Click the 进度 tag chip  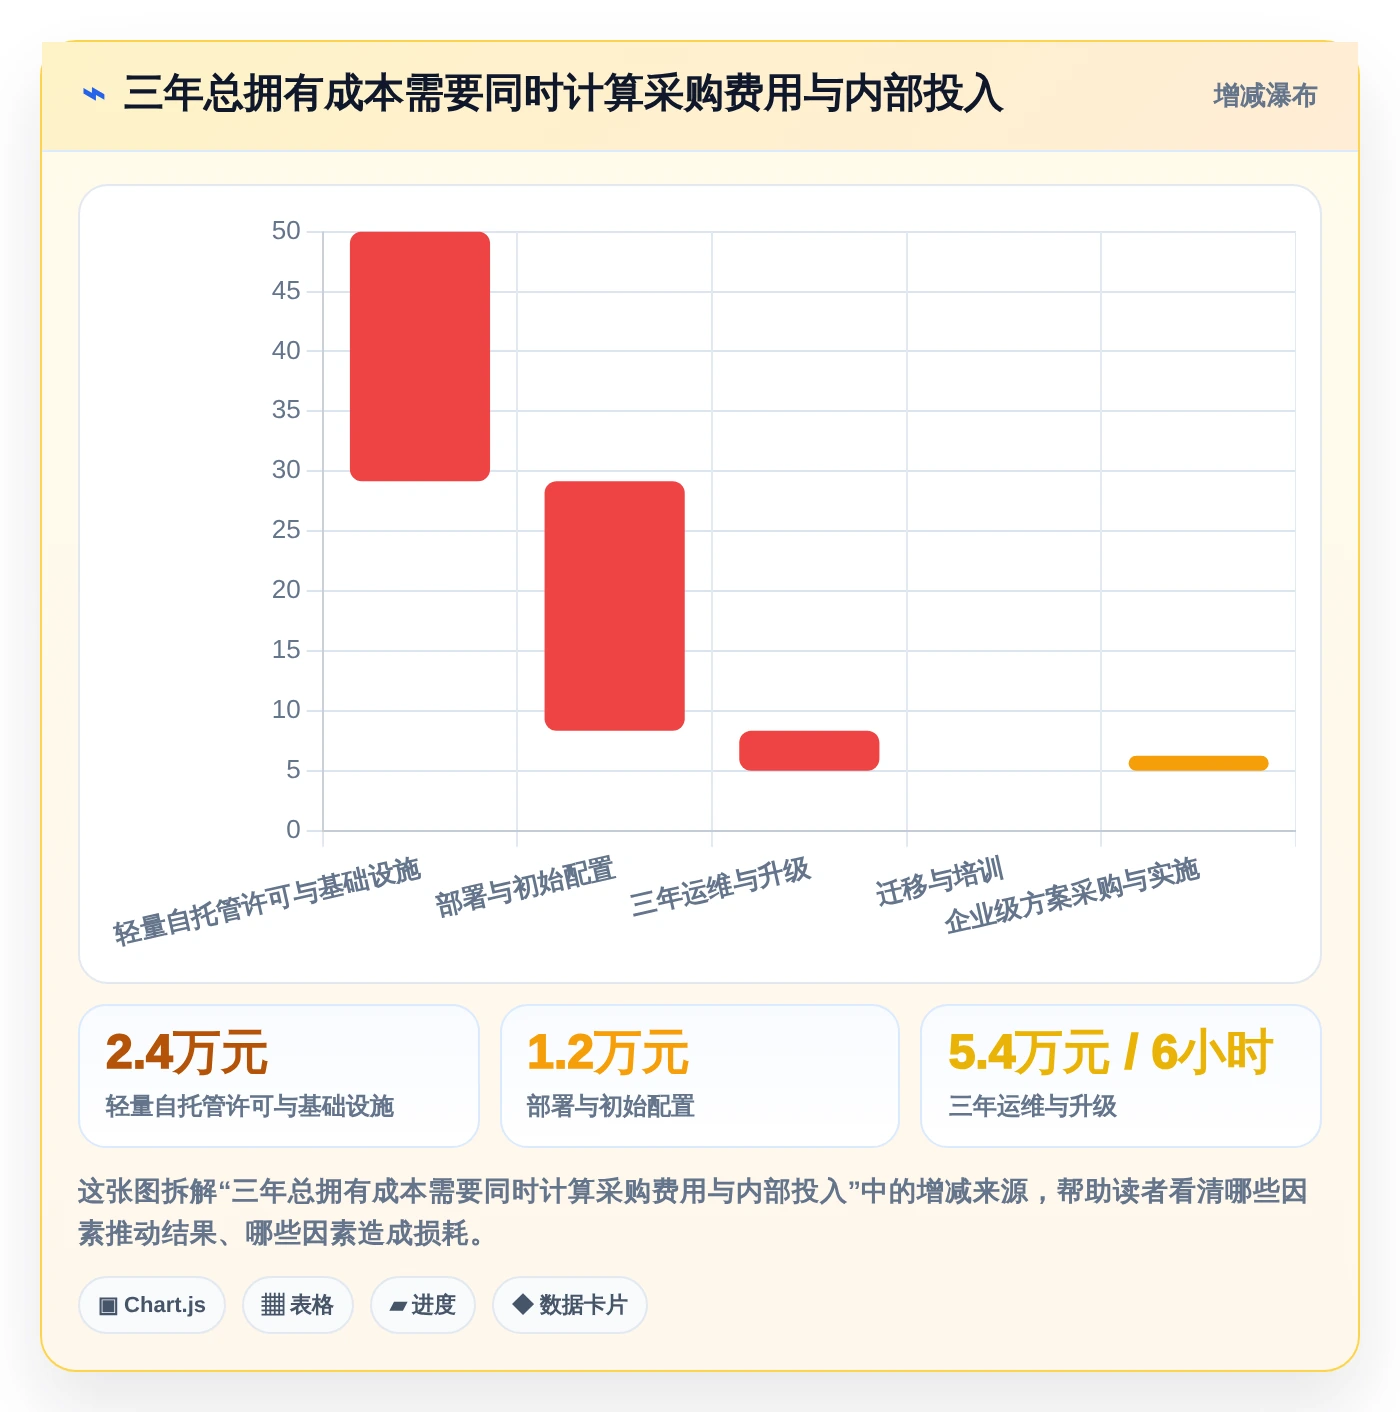(423, 1305)
